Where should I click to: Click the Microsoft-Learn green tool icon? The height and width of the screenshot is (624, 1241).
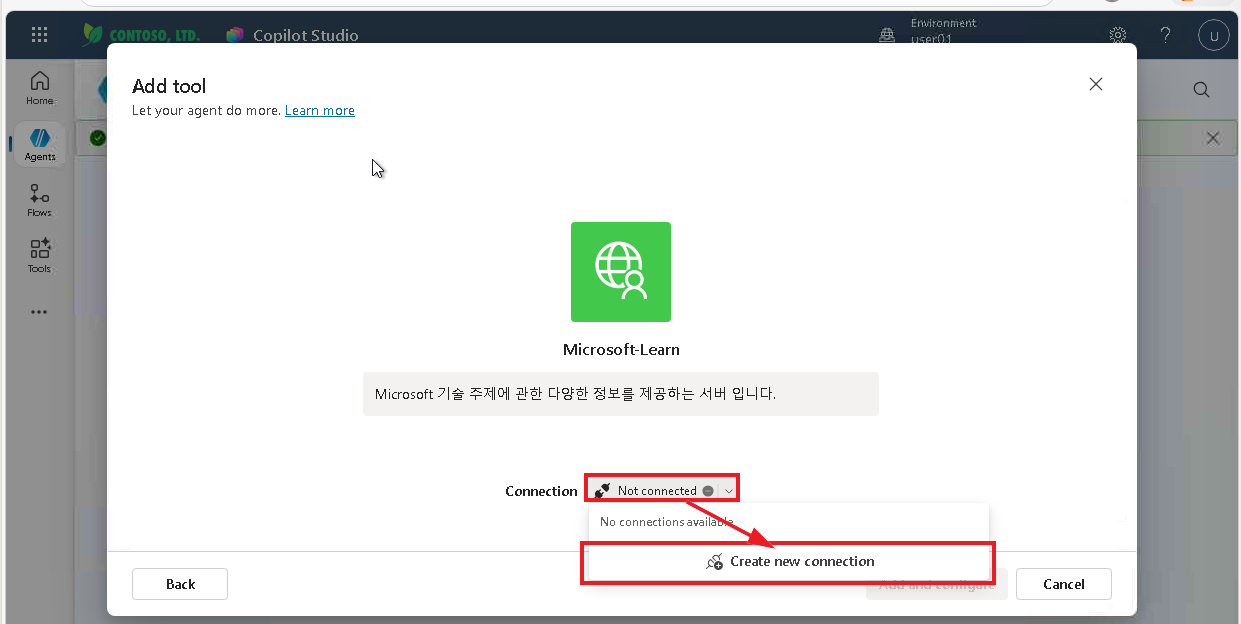tap(621, 272)
